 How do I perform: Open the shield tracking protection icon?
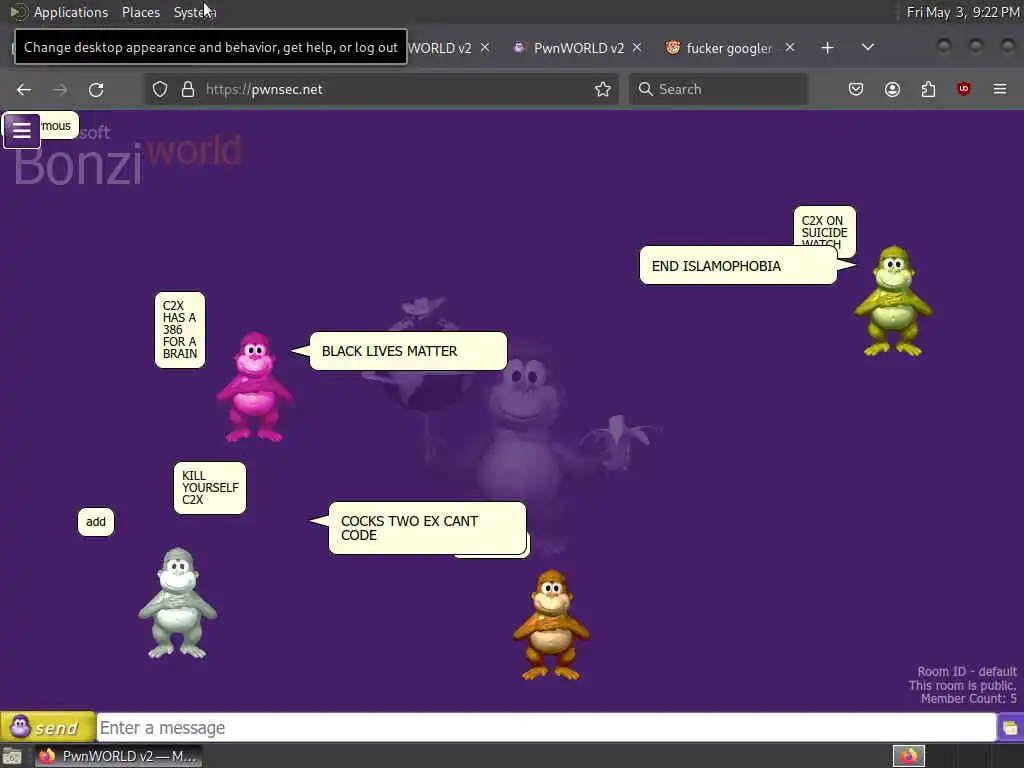point(160,89)
